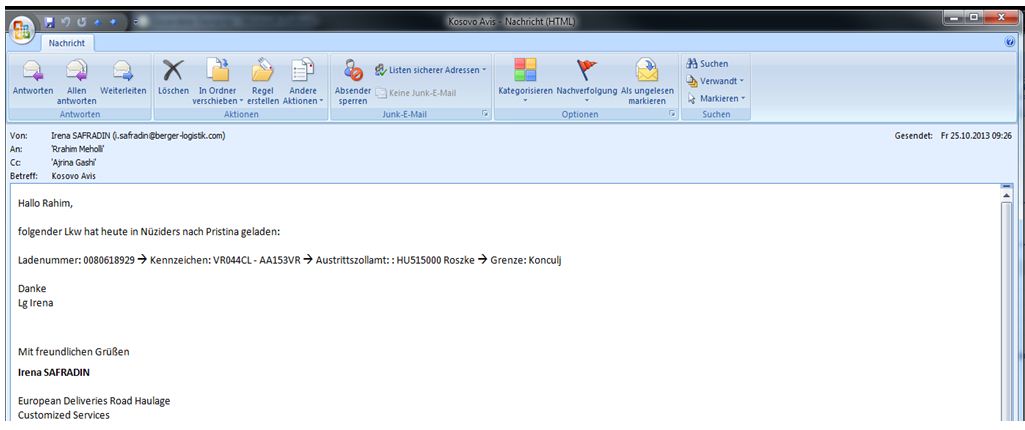Expand the Markieren dropdown
Screen dimensions: 1025x430
tap(715, 99)
